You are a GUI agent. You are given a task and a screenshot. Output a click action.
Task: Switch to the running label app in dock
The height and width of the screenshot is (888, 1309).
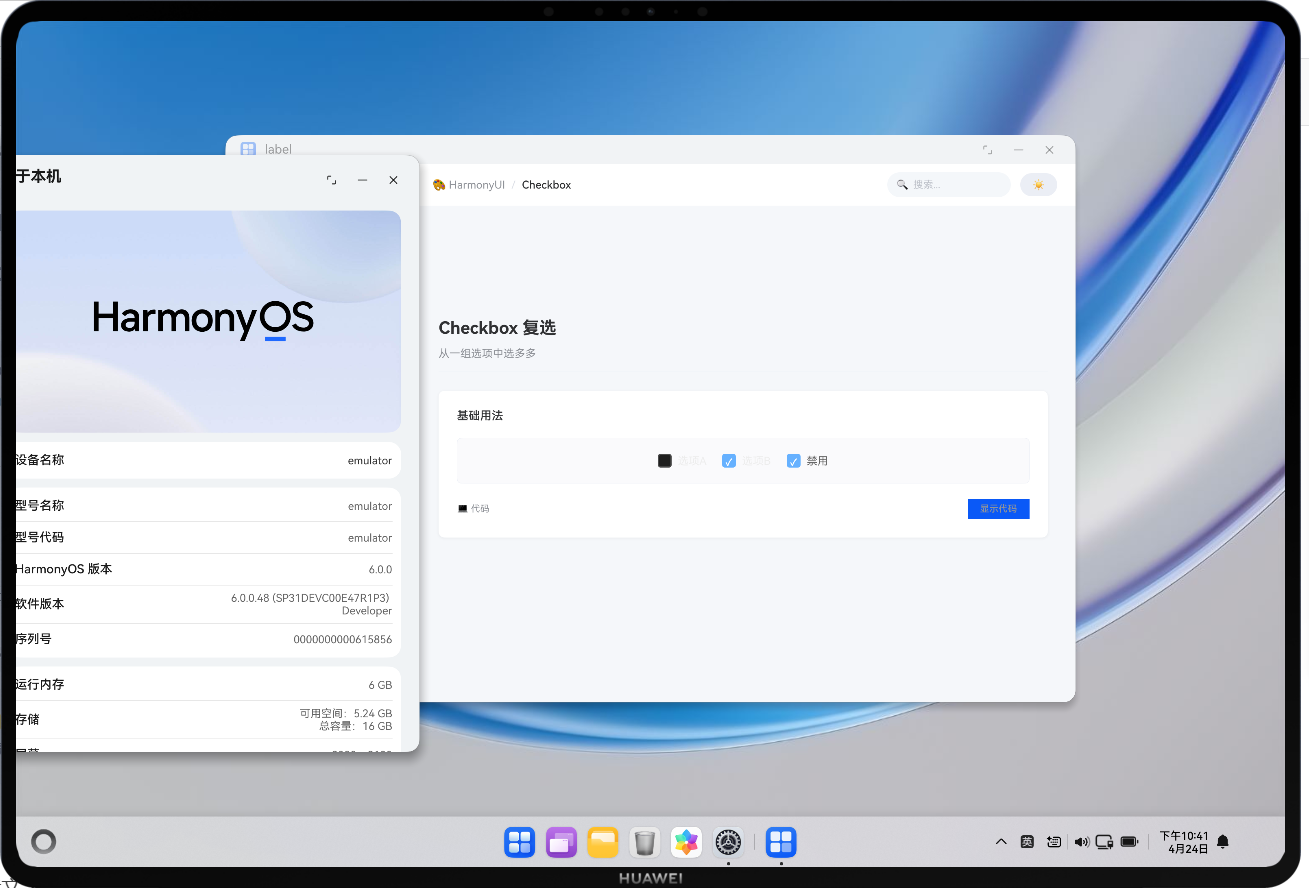[781, 842]
